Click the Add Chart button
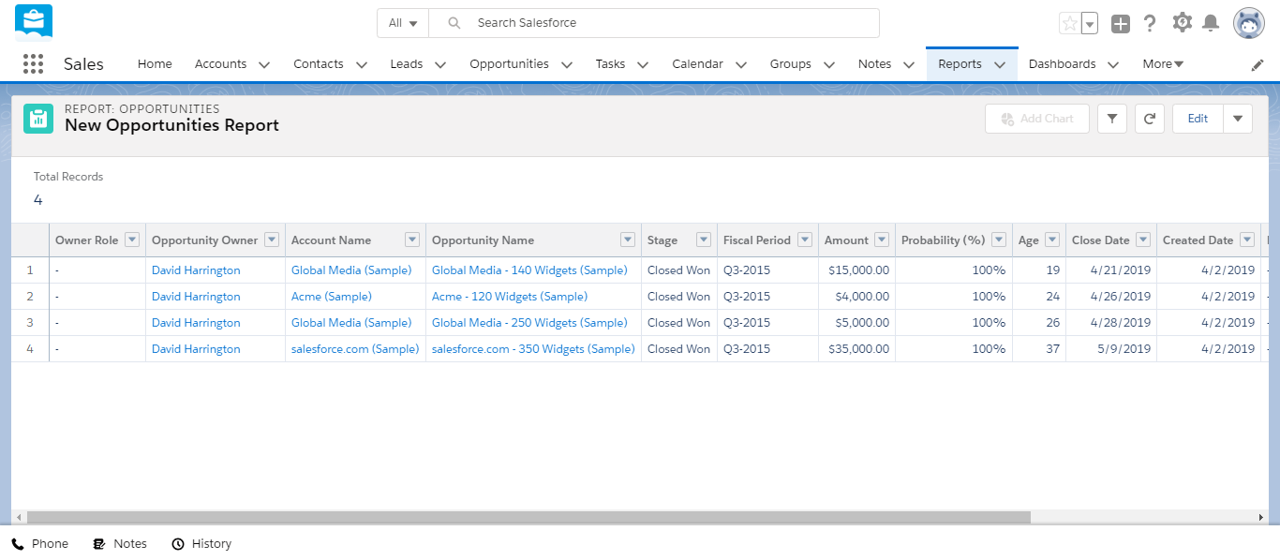 pyautogui.click(x=1037, y=118)
